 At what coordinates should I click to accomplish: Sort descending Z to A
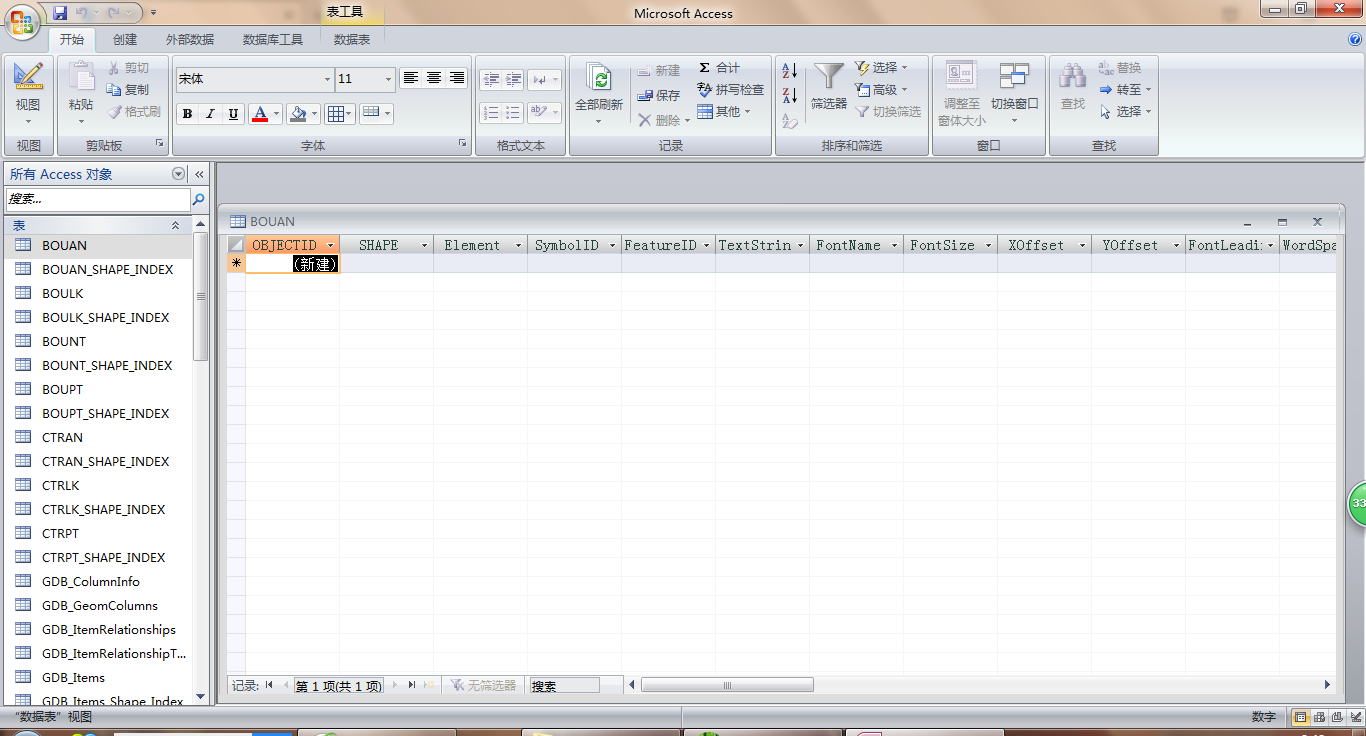pyautogui.click(x=790, y=96)
